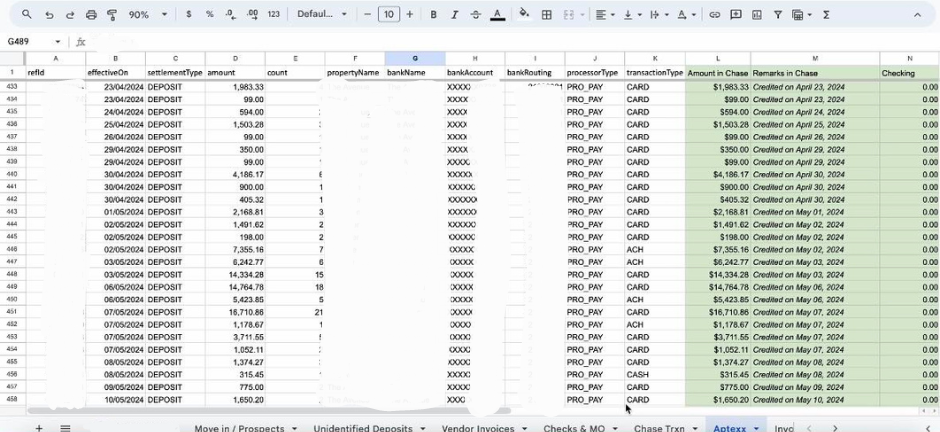Open horizontal align dropdown
Viewport: 940px width, 432px height.
coord(605,14)
